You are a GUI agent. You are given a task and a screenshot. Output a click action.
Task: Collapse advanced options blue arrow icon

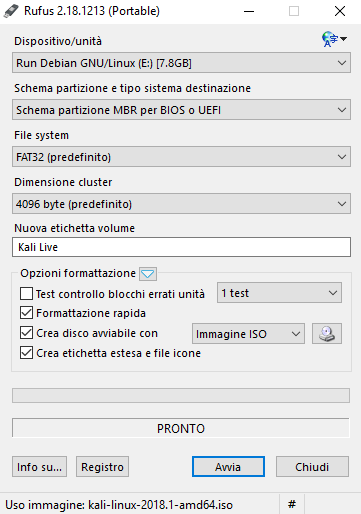148,274
